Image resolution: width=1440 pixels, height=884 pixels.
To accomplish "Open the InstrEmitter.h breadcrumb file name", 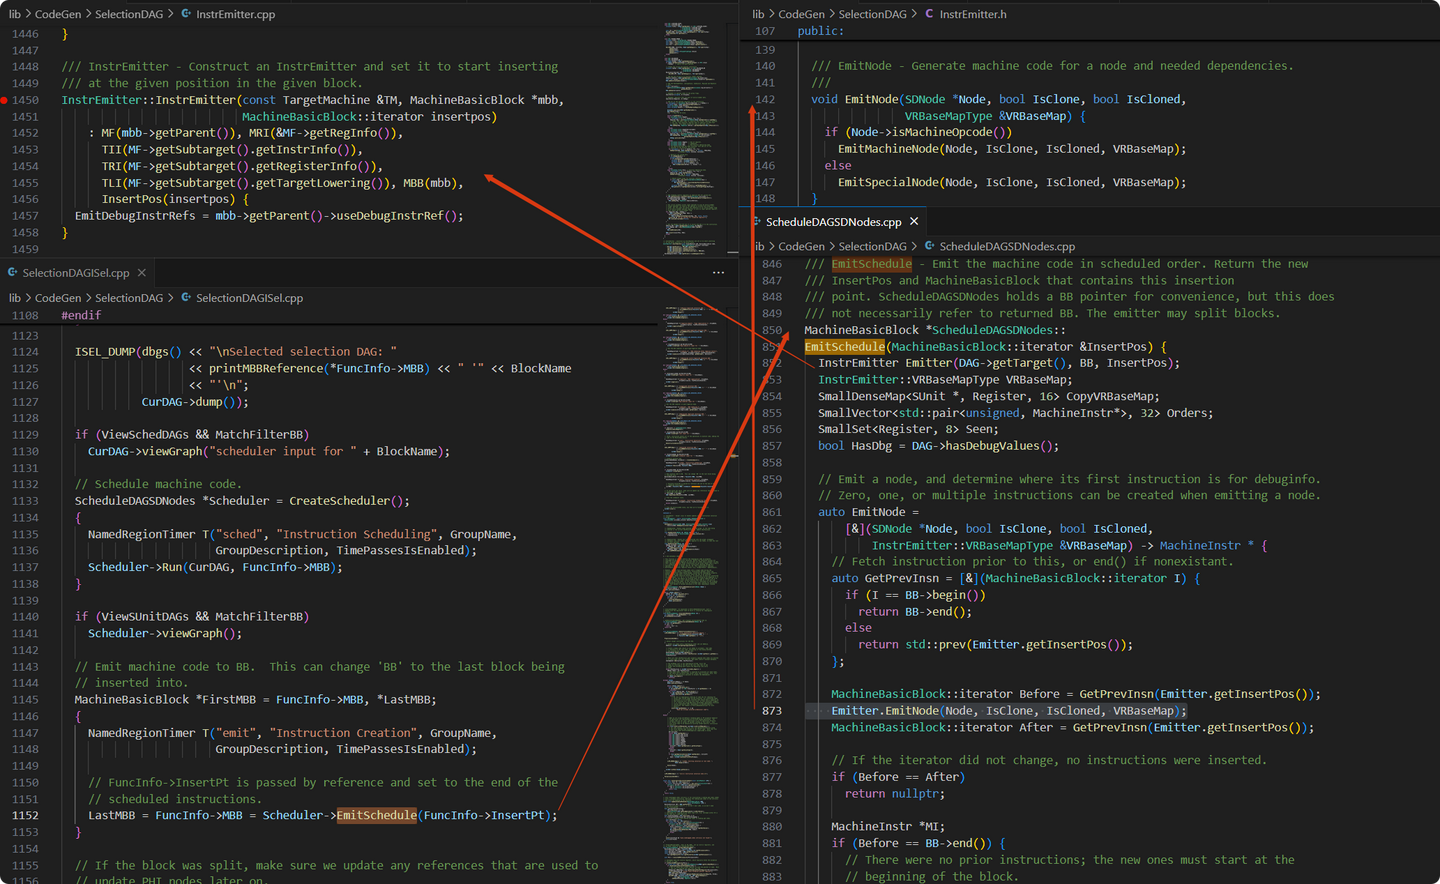I will tap(973, 14).
